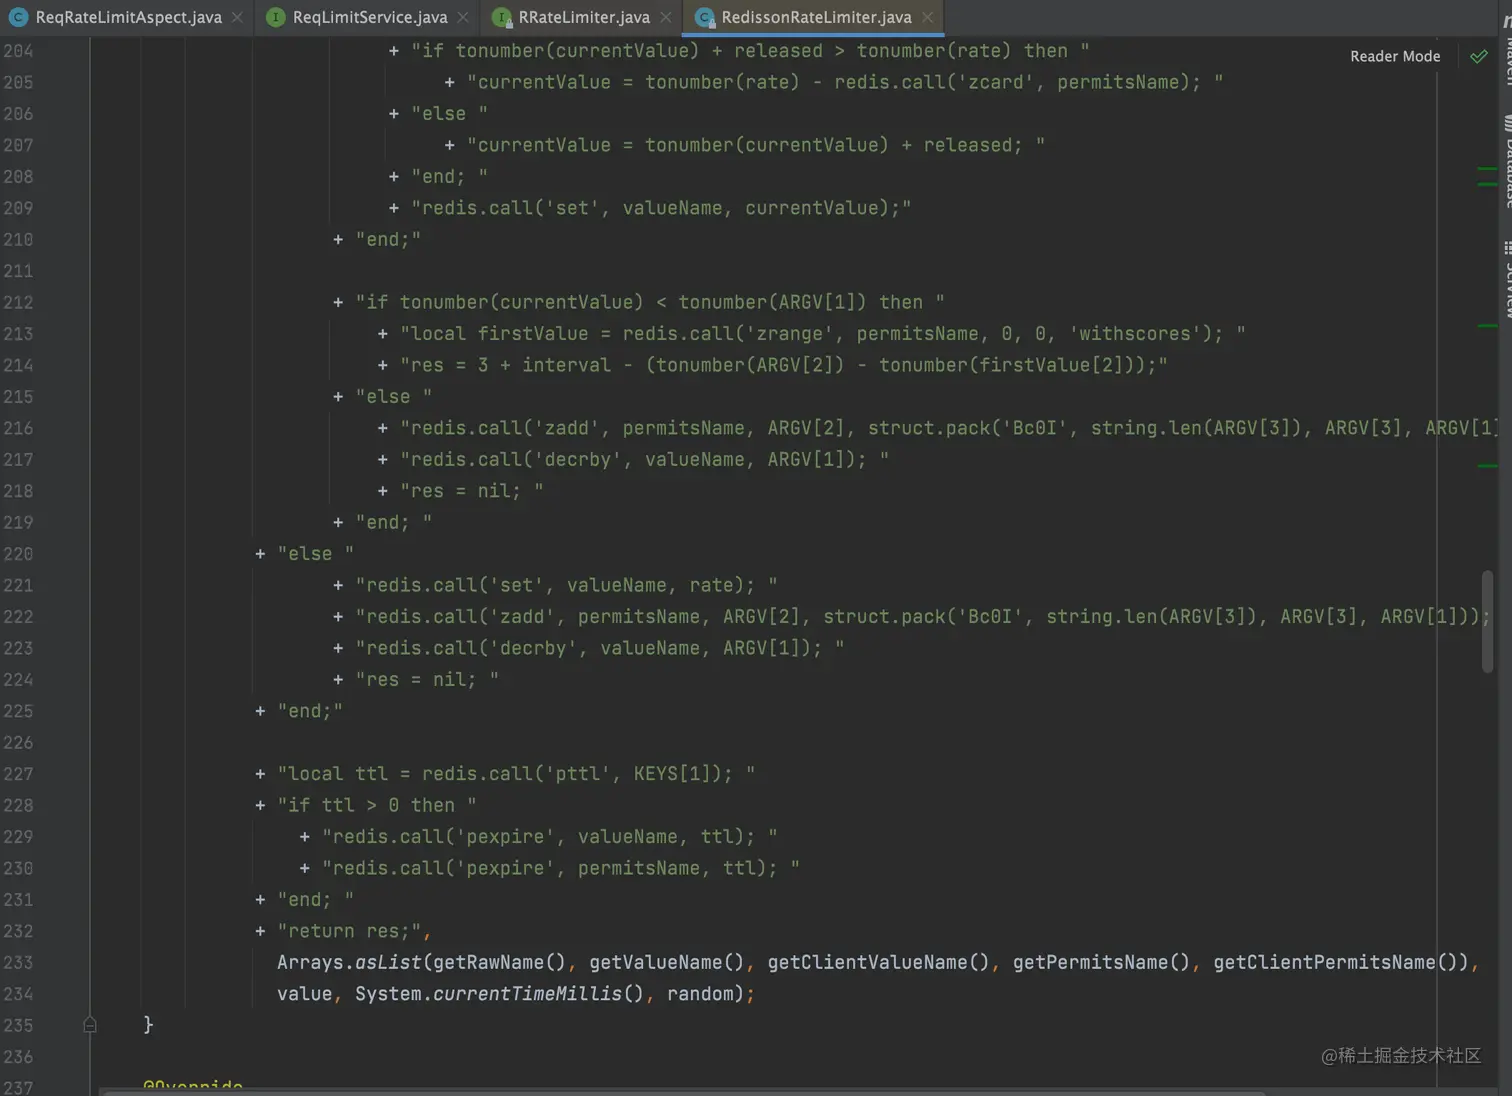The height and width of the screenshot is (1096, 1512).
Task: Click line number 212 in the gutter
Action: [x=18, y=302]
